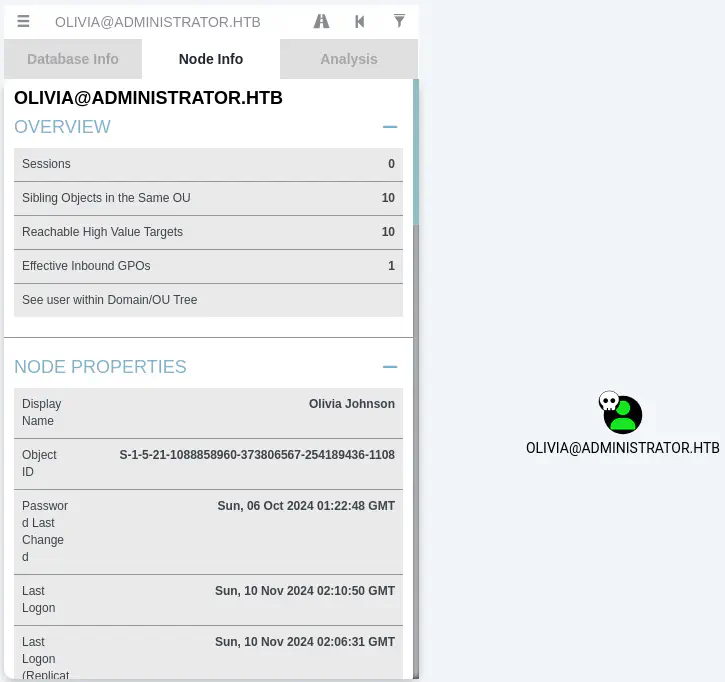The image size is (725, 682).
Task: Collapse the Node Properties section
Action: [390, 367]
